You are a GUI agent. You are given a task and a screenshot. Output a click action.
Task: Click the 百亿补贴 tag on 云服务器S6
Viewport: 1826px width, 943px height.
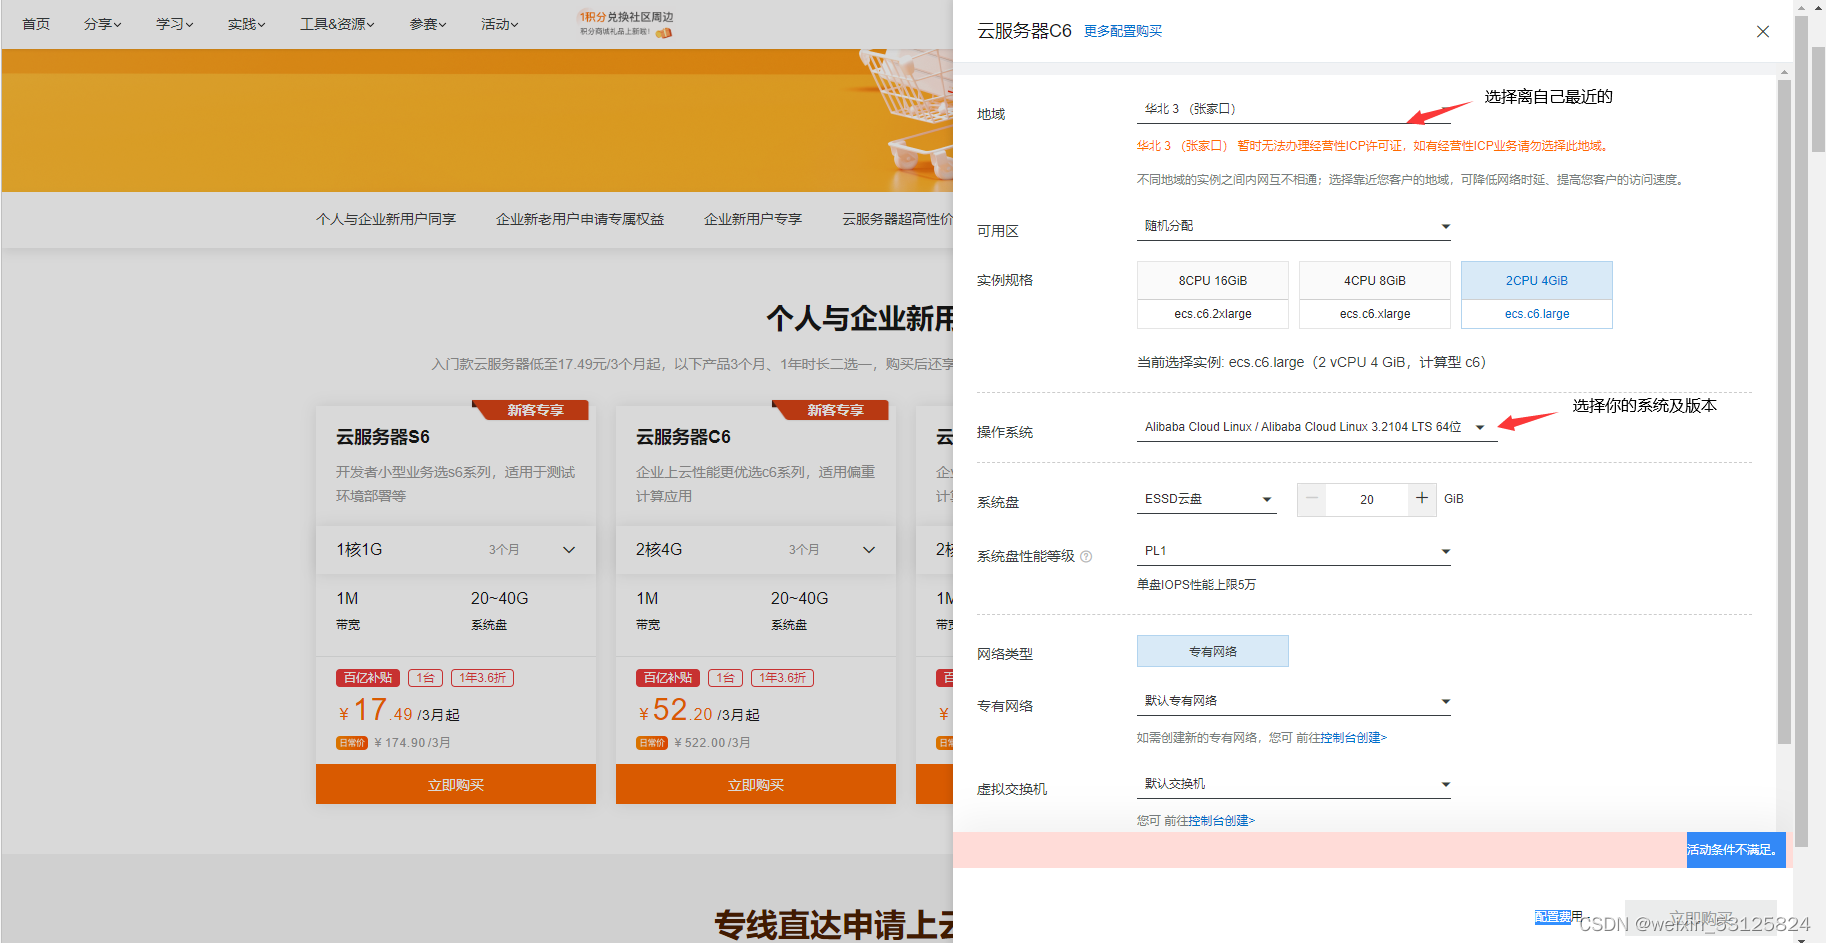click(x=368, y=678)
